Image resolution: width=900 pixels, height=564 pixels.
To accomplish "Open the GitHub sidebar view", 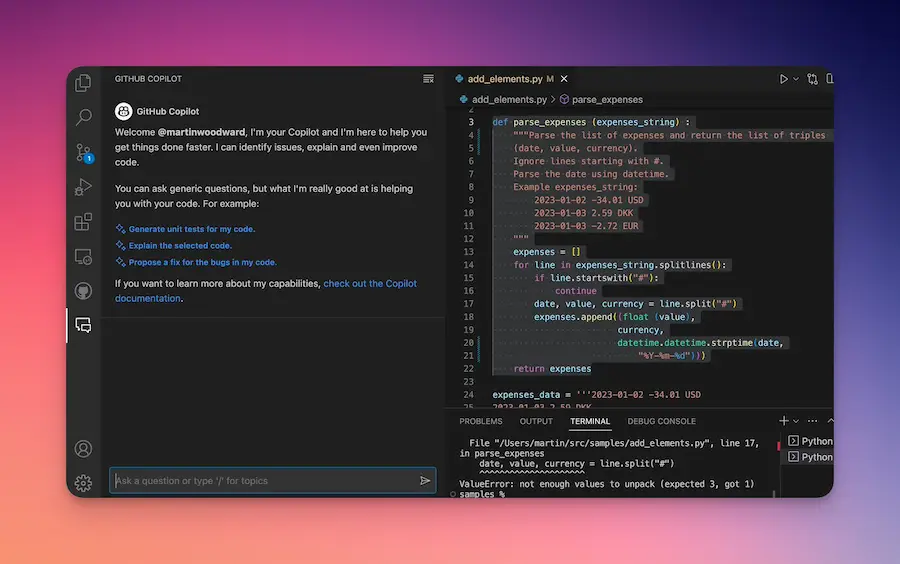I will pos(83,291).
